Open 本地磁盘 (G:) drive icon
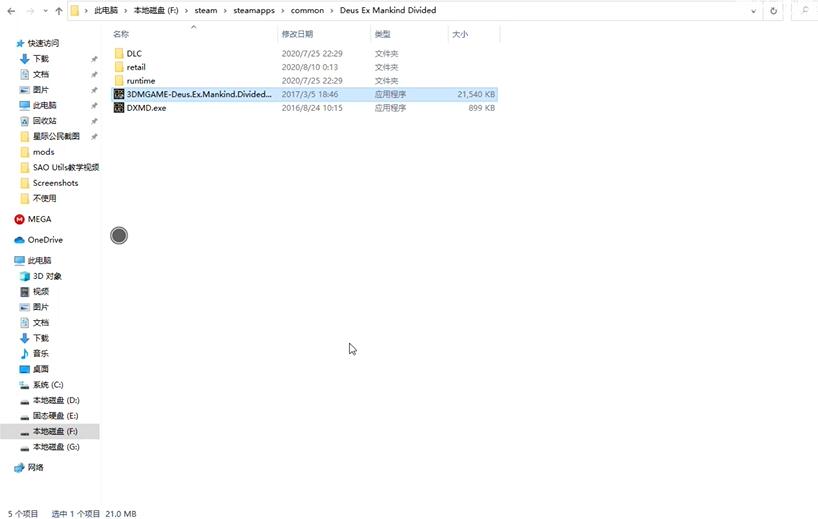Screen dimensions: 818x519 [x=25, y=448]
